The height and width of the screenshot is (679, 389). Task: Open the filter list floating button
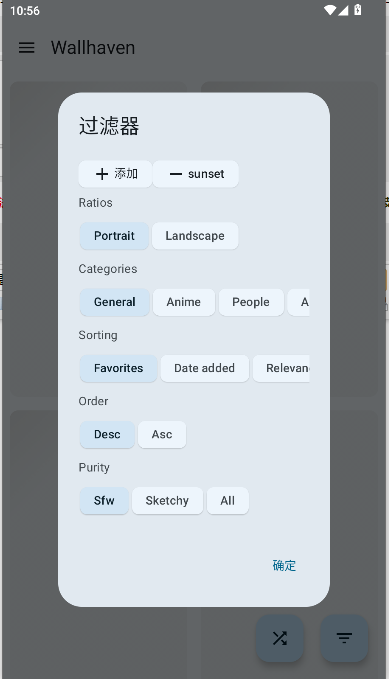(344, 638)
